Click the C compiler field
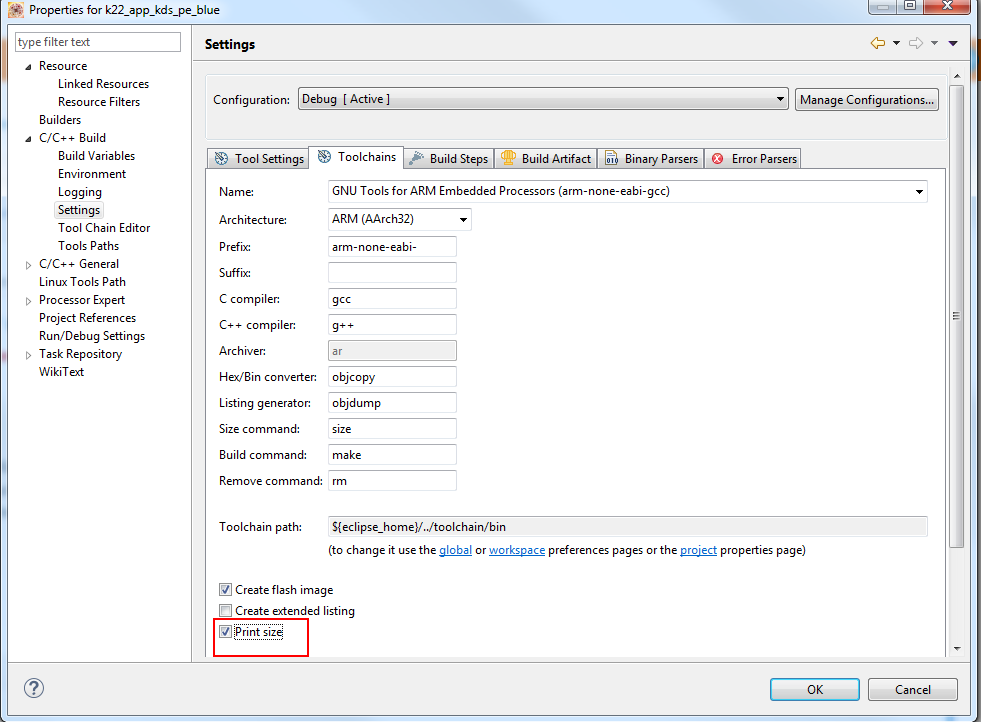Viewport: 981px width, 722px height. 392,298
